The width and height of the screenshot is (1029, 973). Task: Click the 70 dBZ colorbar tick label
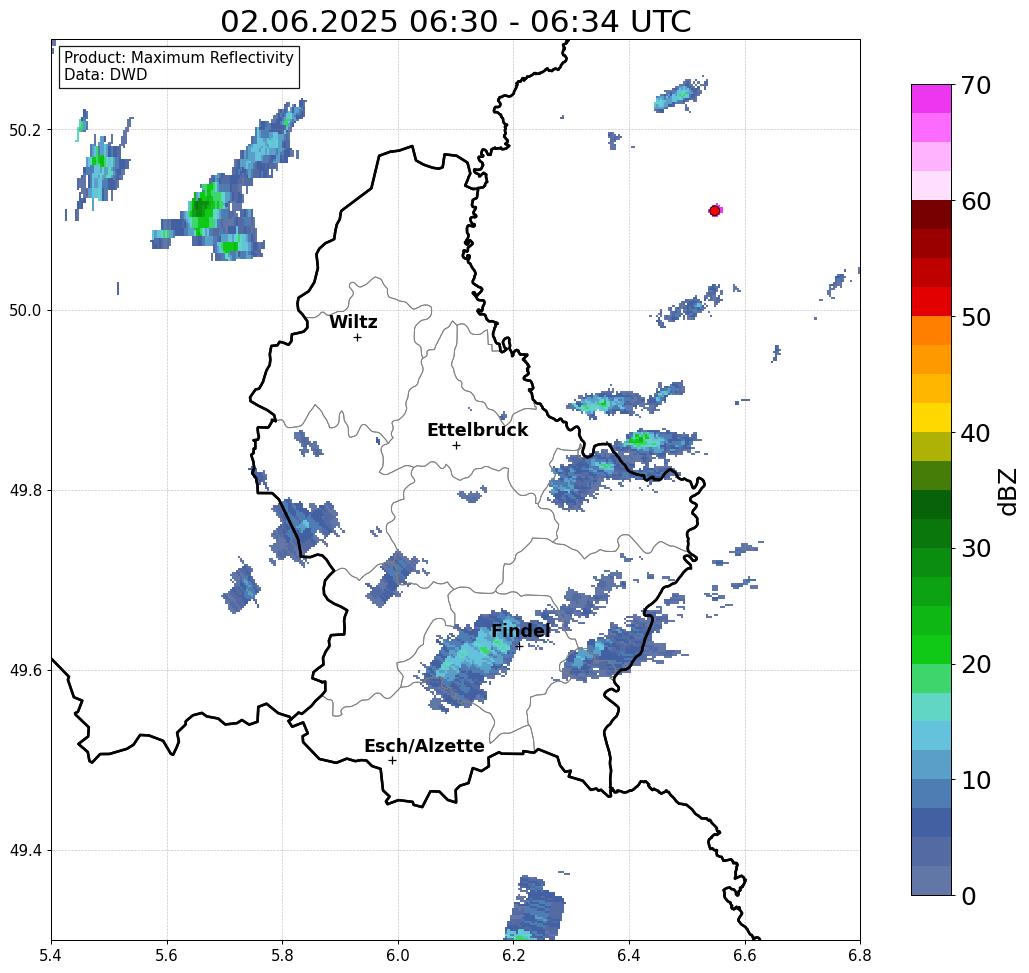[975, 85]
